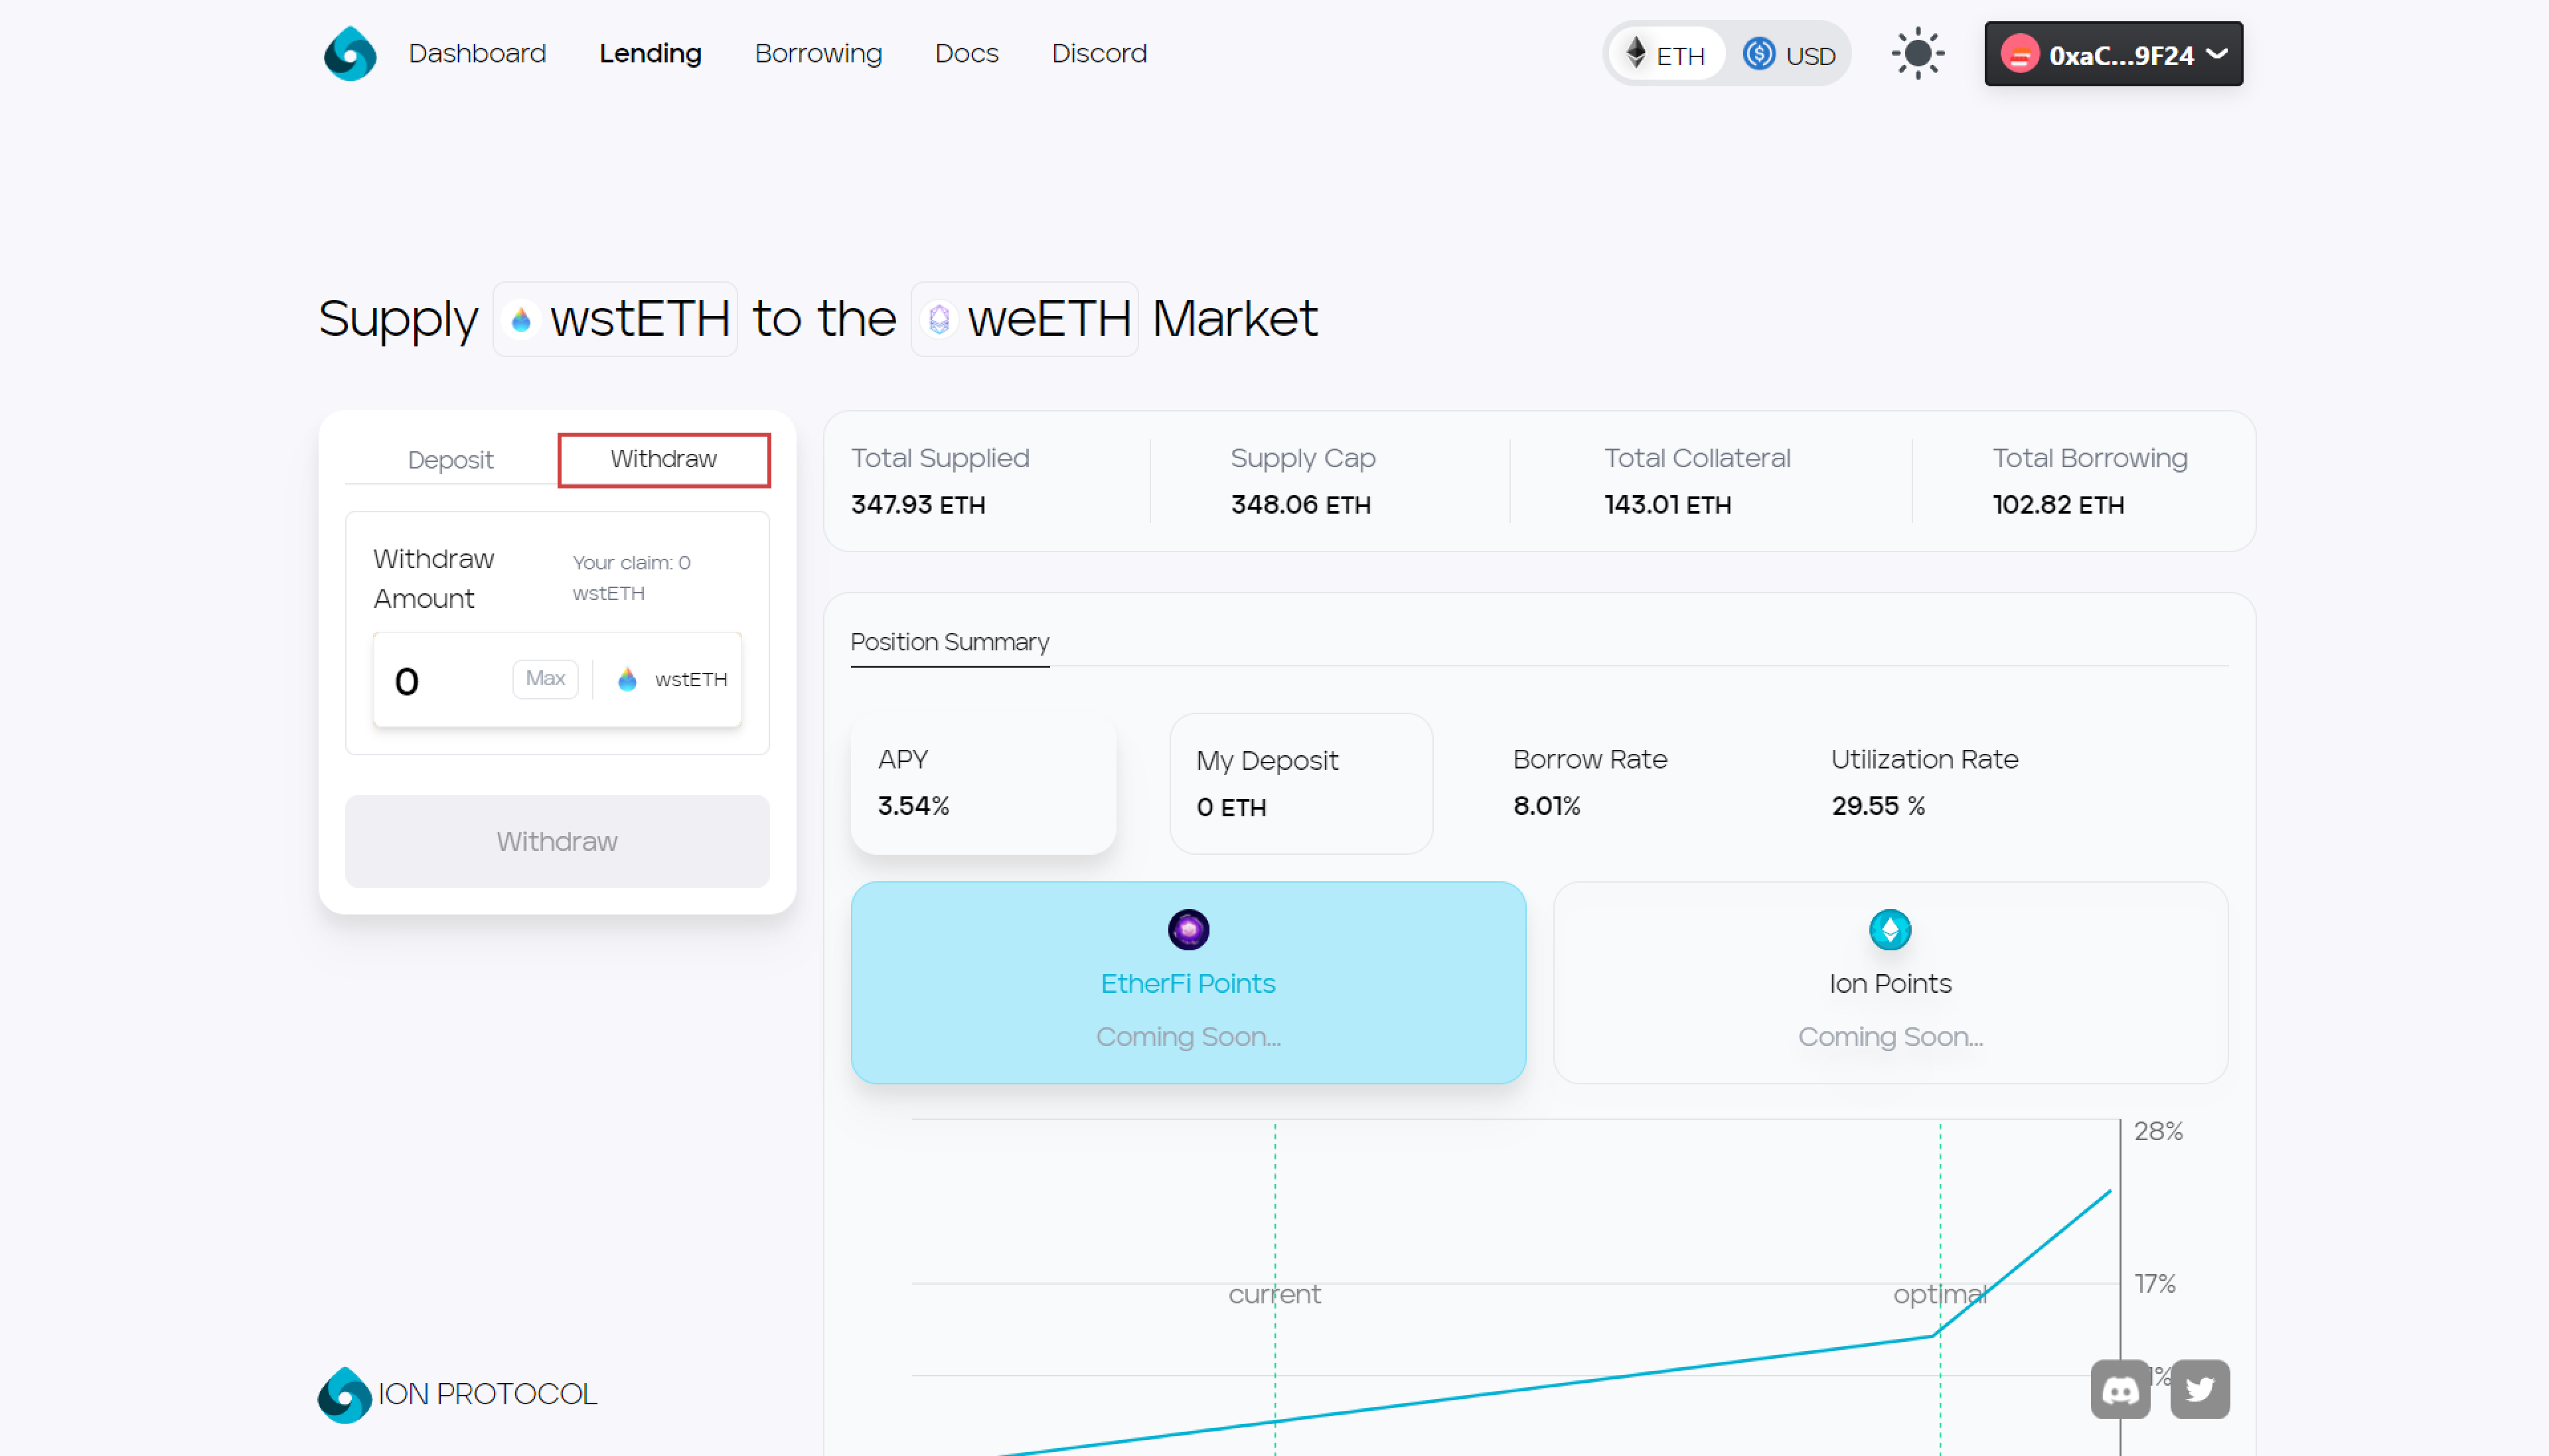Click the current marker on rate chart
Image resolution: width=2549 pixels, height=1456 pixels.
pos(1274,1294)
